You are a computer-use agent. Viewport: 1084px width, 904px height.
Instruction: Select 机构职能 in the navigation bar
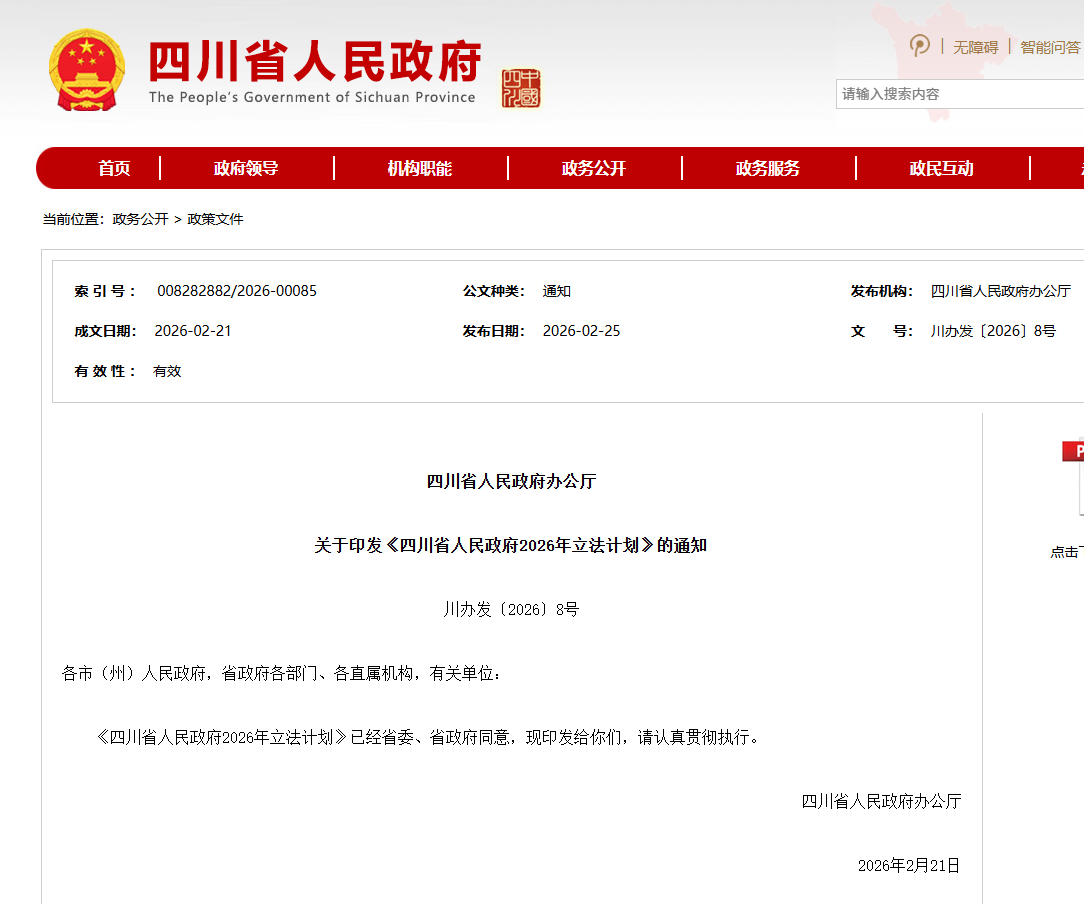click(x=420, y=168)
